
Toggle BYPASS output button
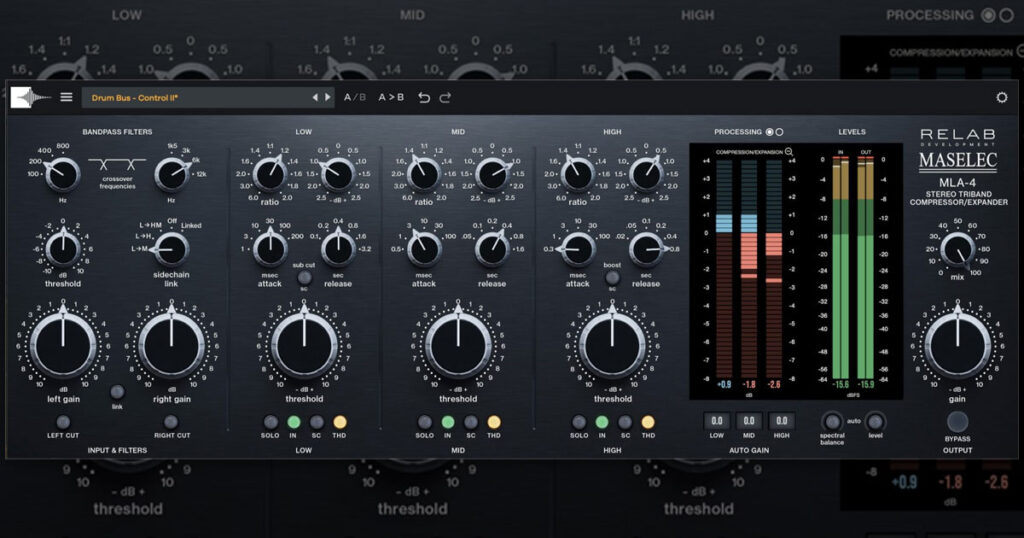[957, 422]
